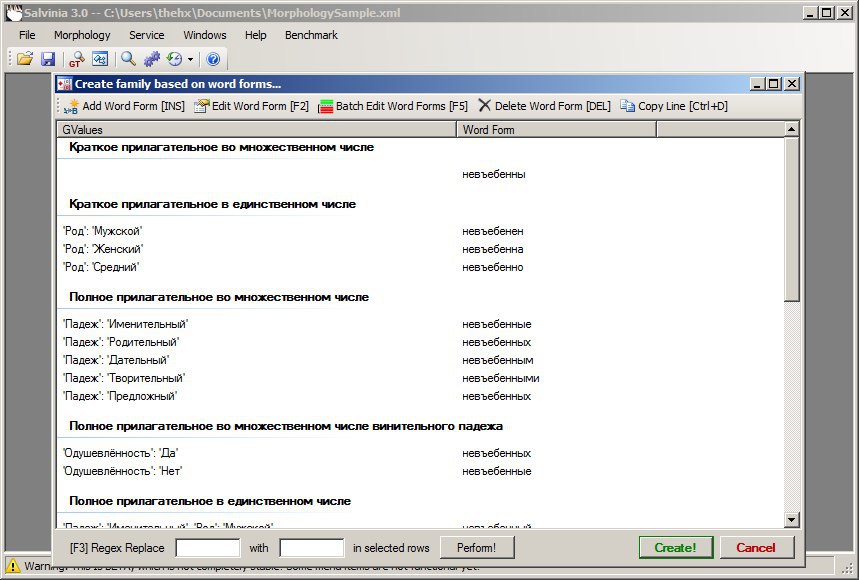This screenshot has height=580, width=859.
Task: Click the green Create! button
Action: click(675, 548)
